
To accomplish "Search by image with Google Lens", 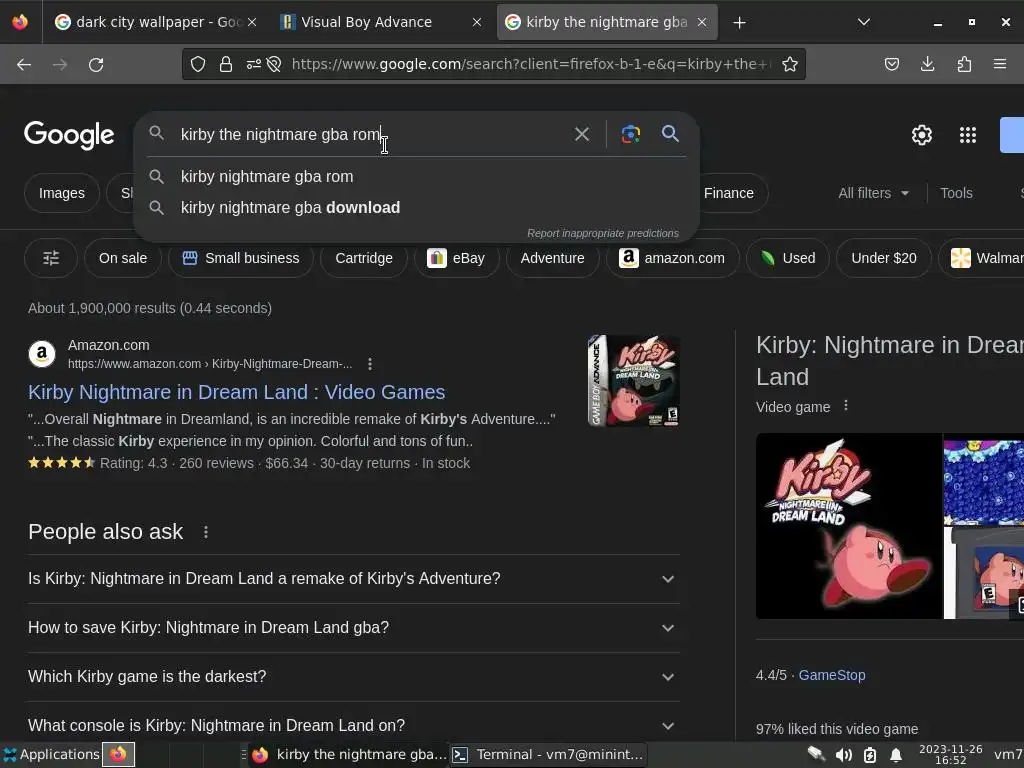I will tap(630, 134).
